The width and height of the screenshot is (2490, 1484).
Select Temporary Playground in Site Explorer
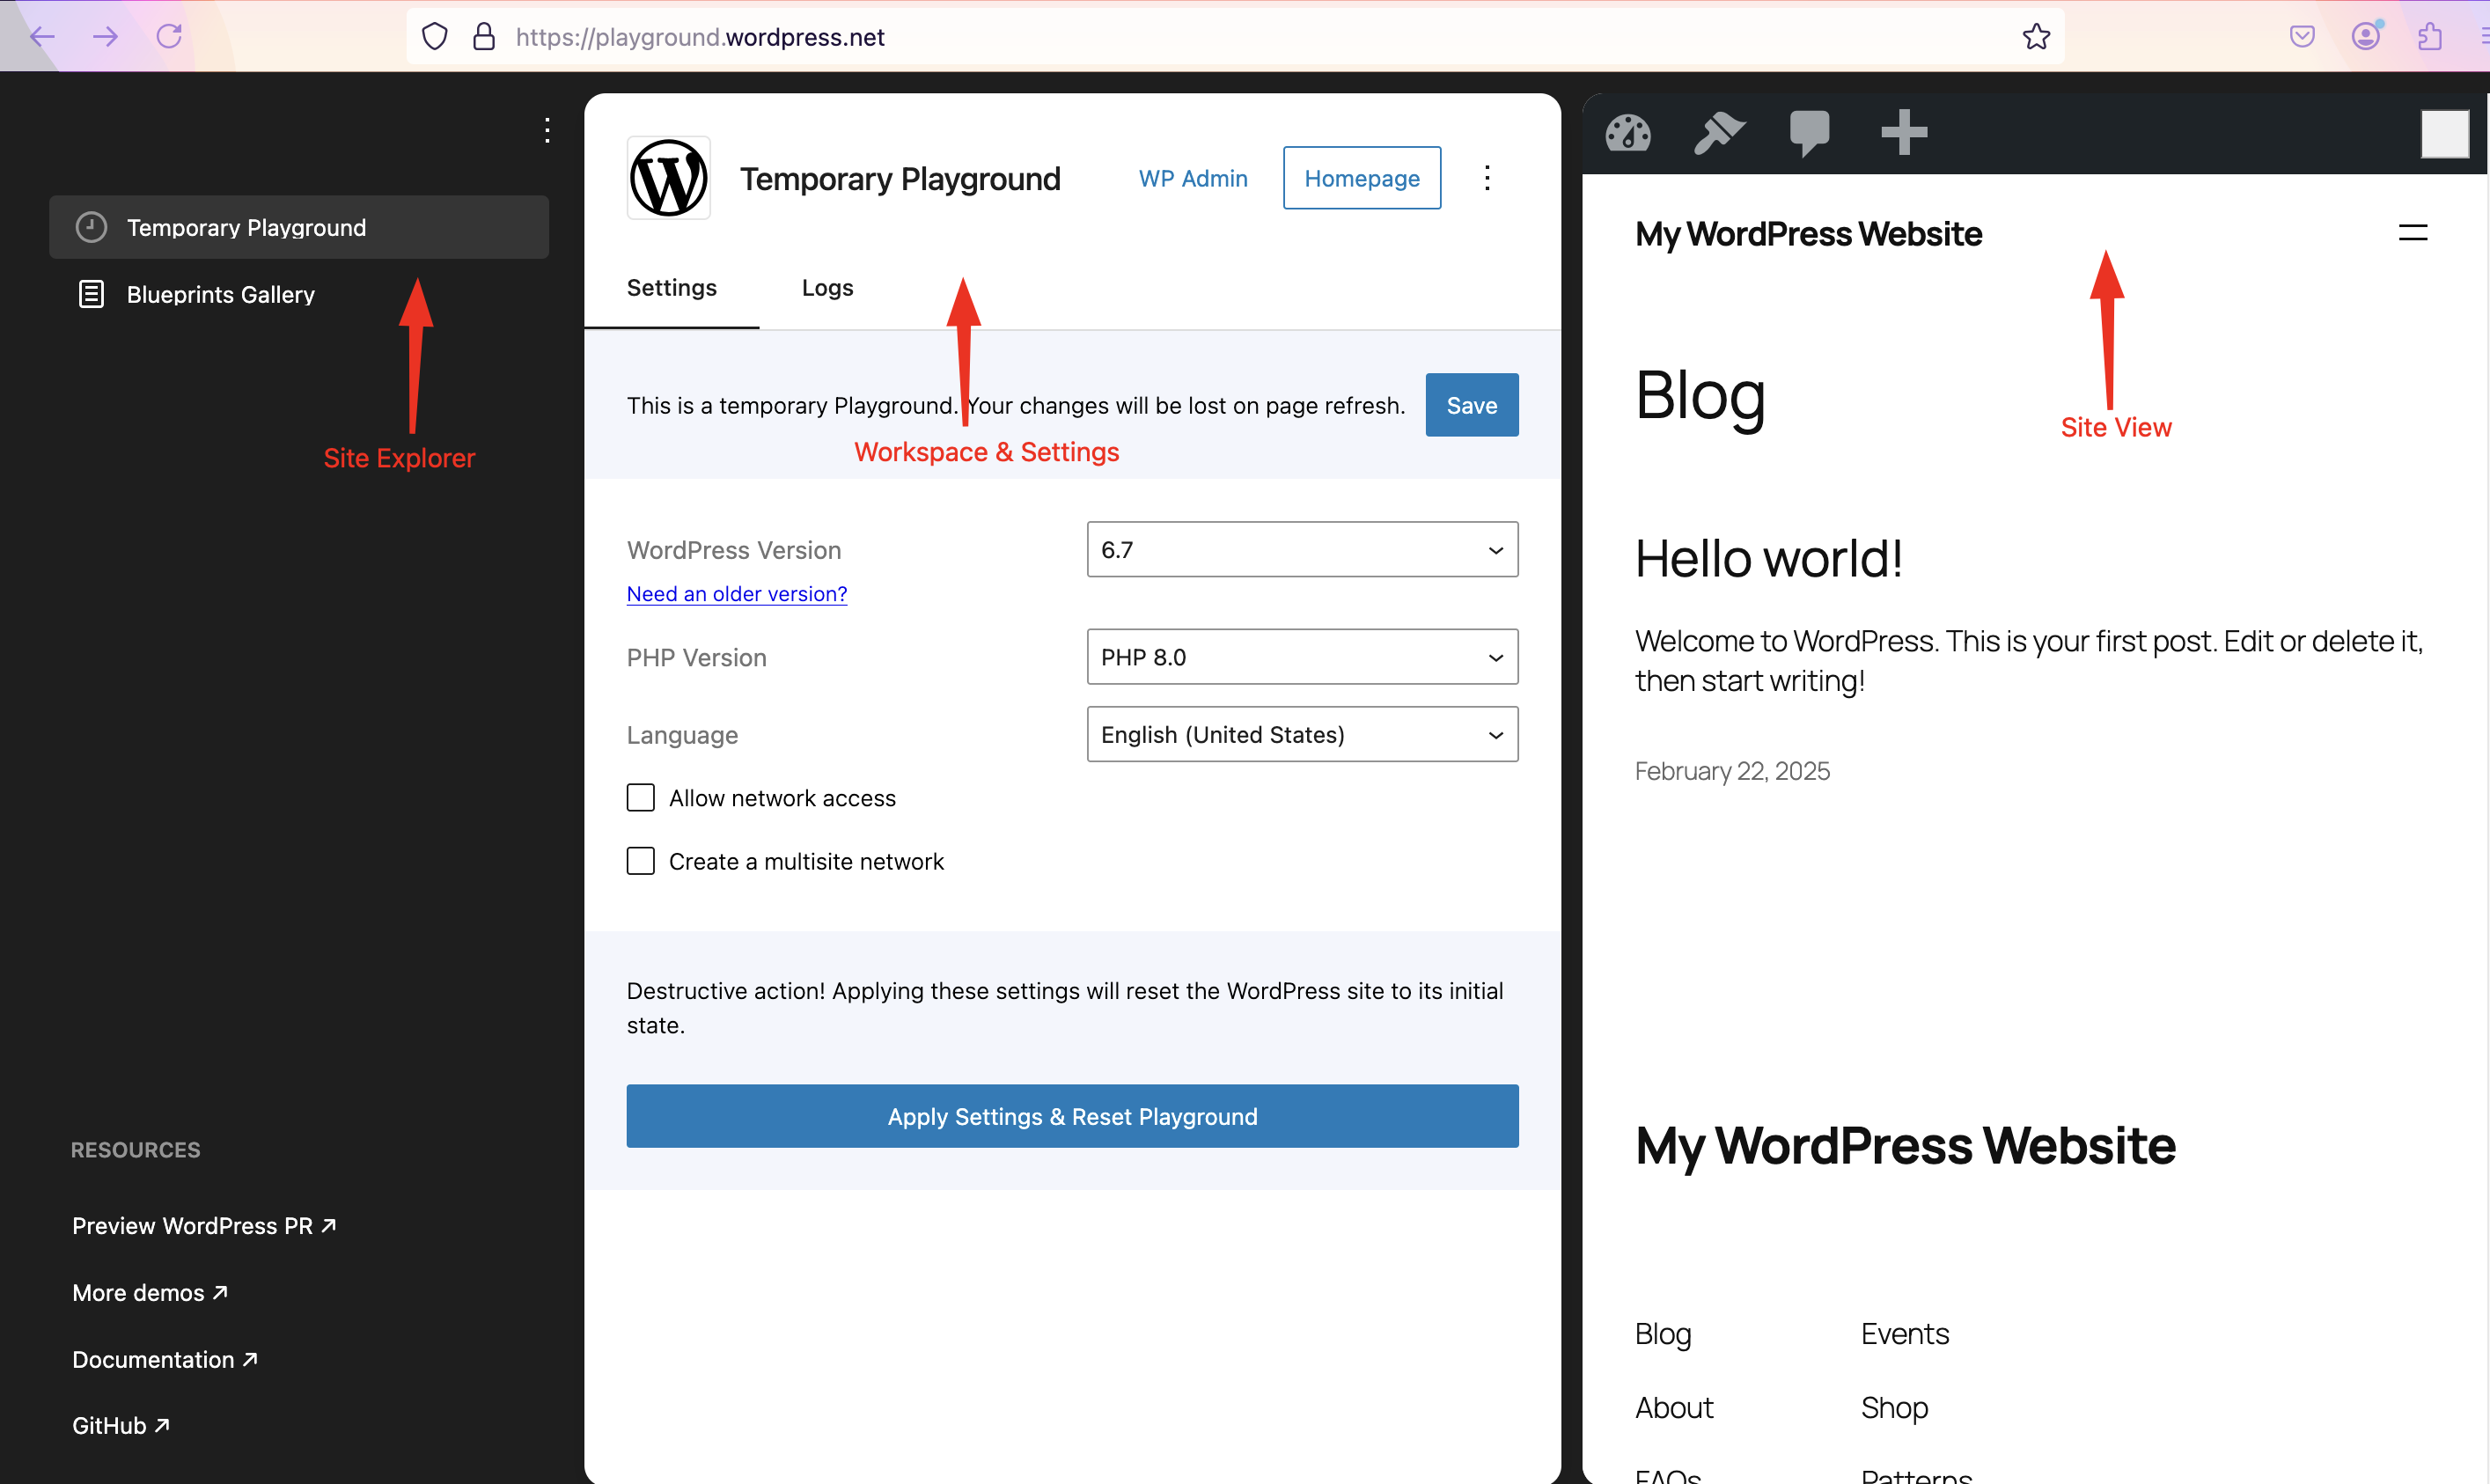coord(299,227)
